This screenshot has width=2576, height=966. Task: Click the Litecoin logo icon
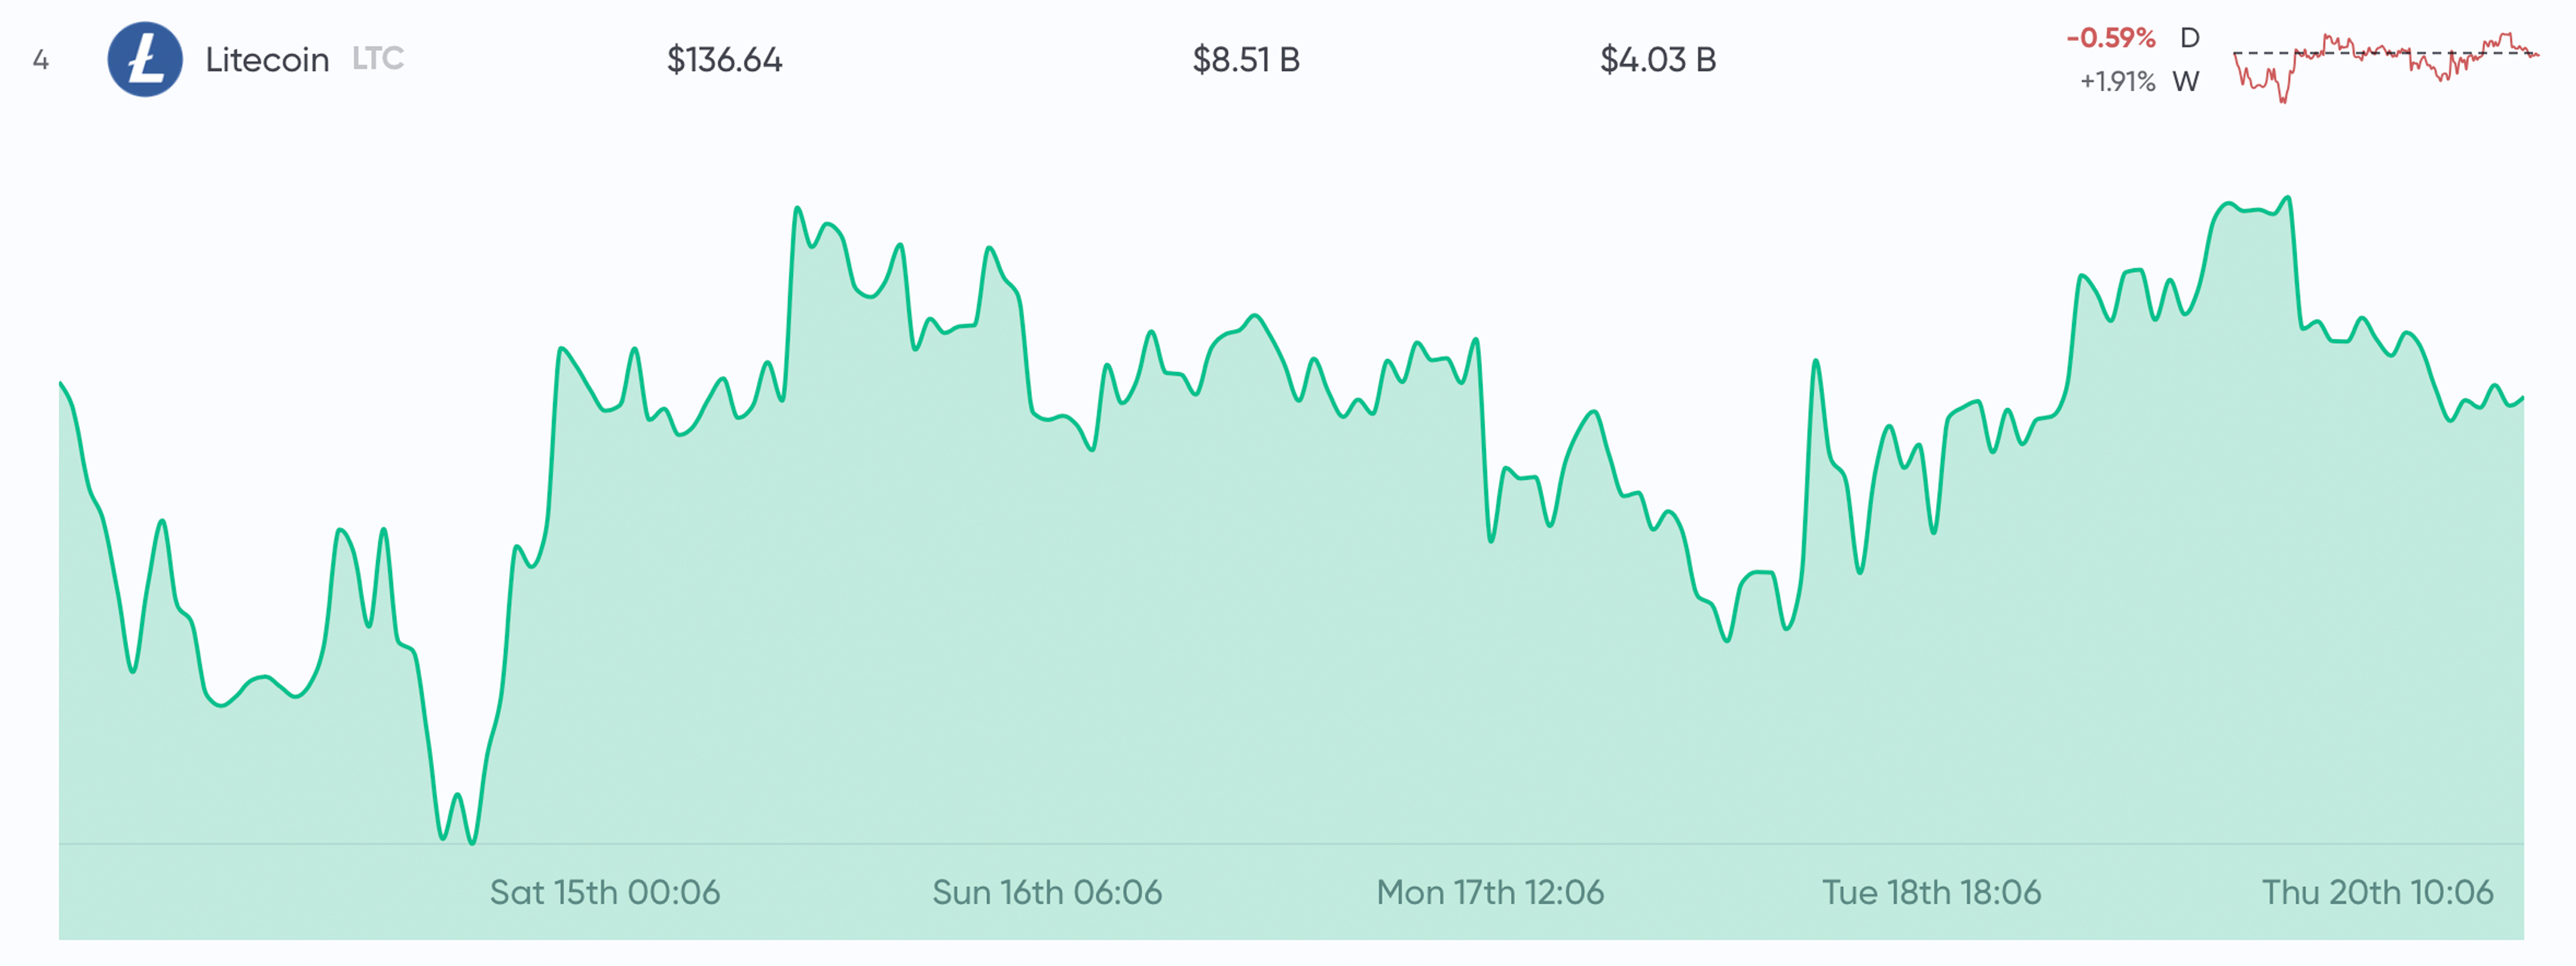click(x=145, y=60)
